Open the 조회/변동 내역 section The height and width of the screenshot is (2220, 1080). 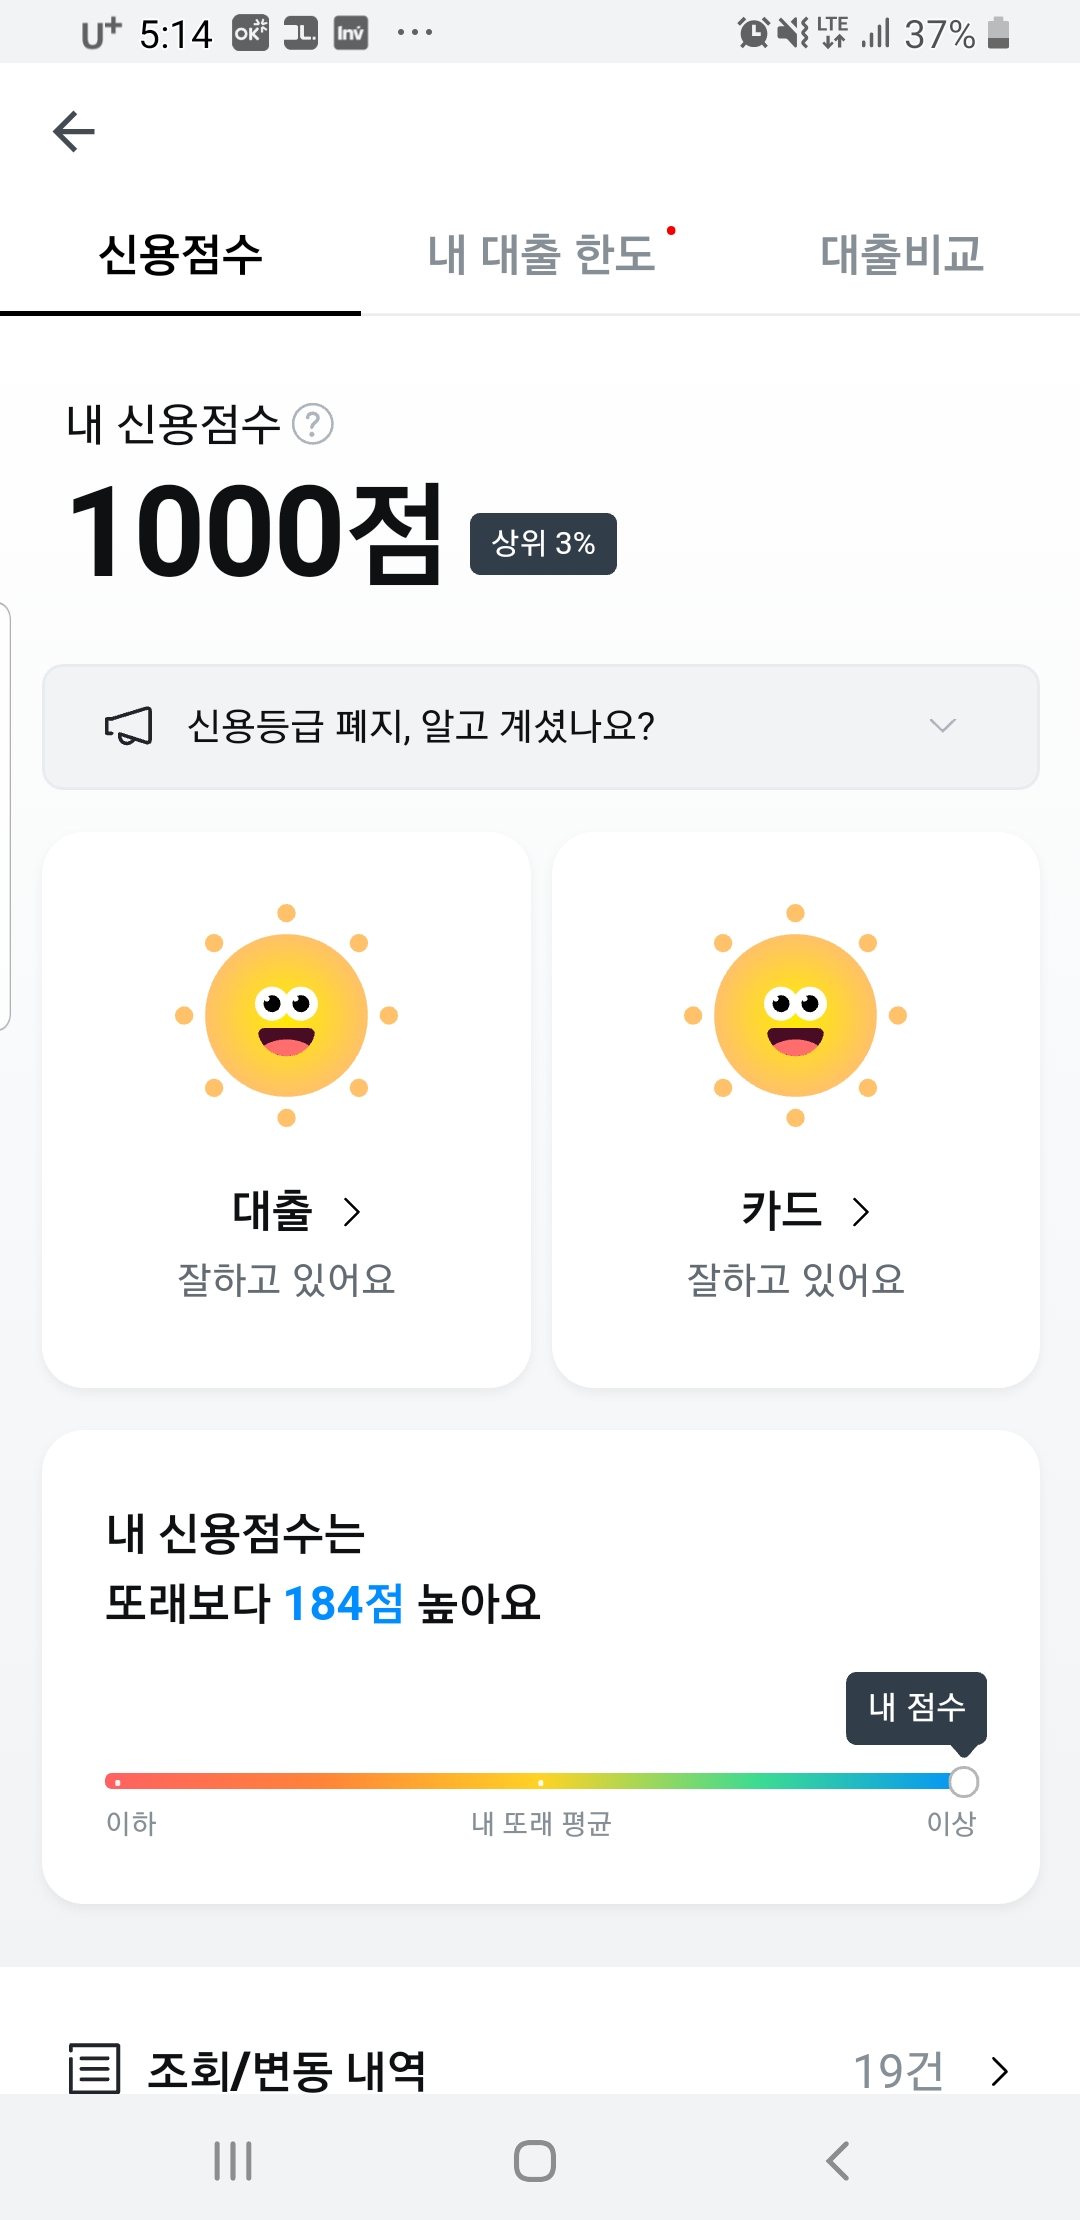click(287, 2070)
